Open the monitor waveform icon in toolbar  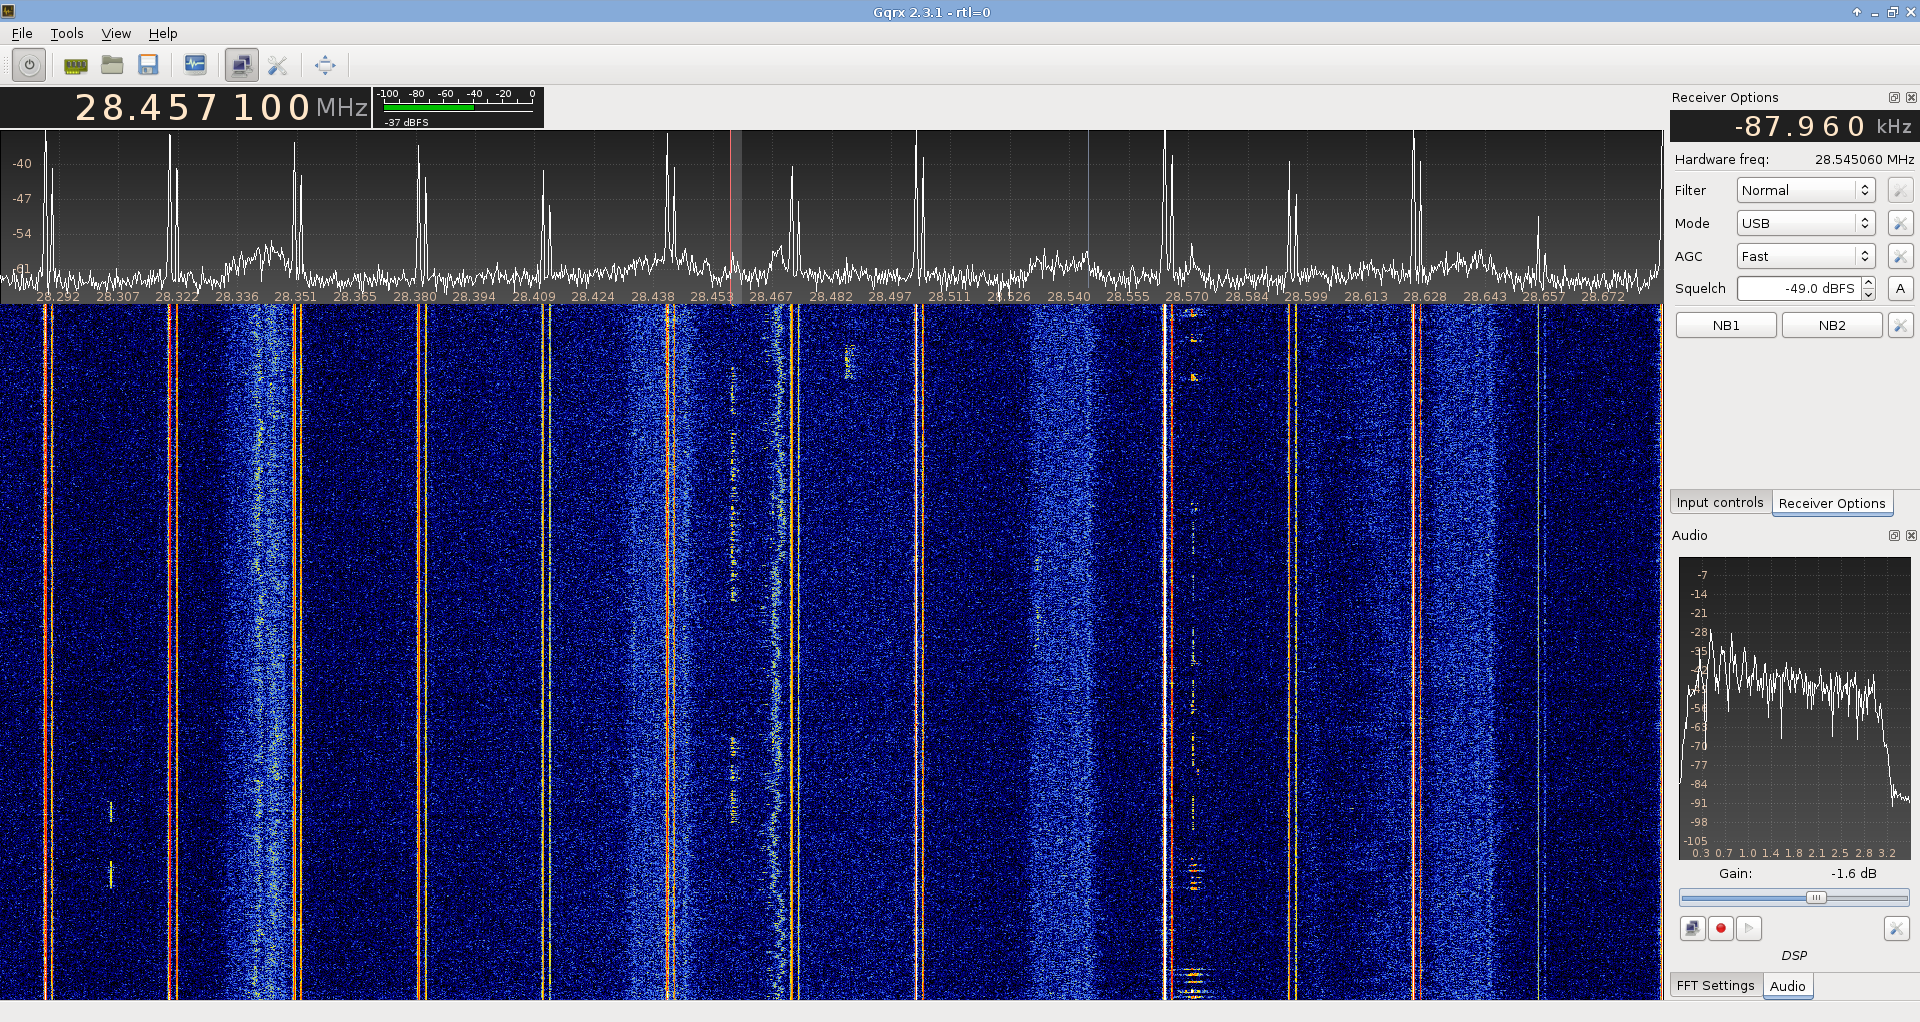point(195,65)
